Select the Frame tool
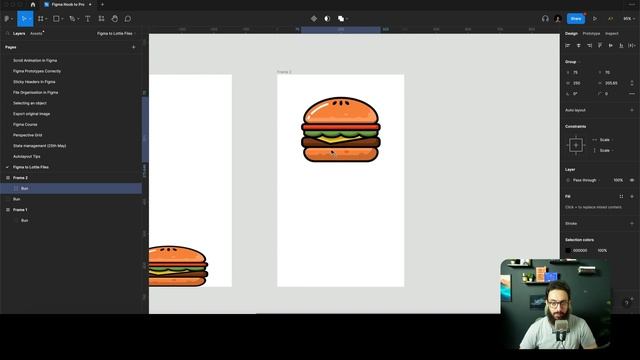This screenshot has height=360, width=640. [40, 19]
